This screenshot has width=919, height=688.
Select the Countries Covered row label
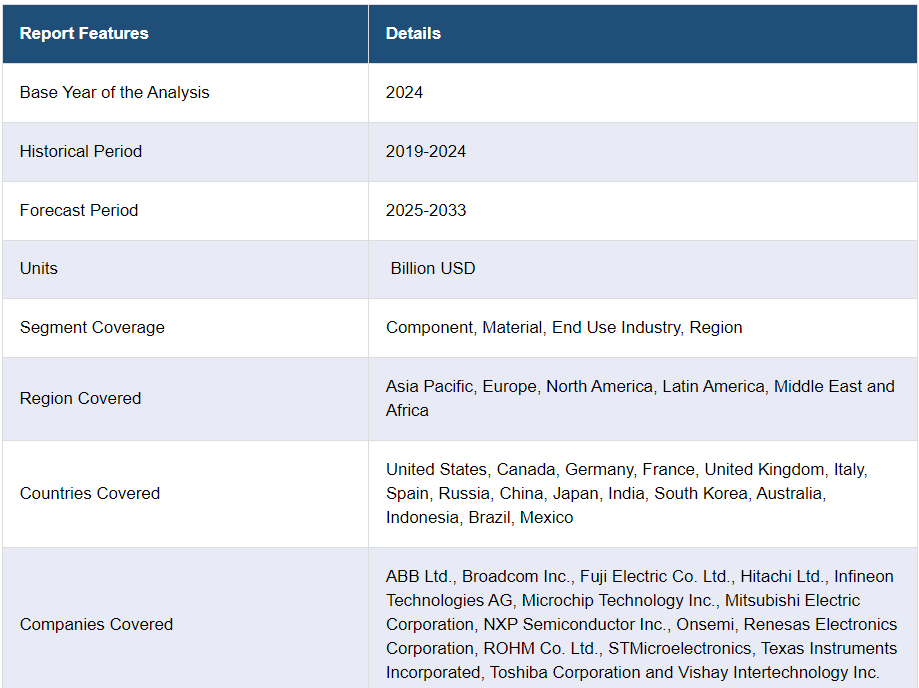pos(90,493)
